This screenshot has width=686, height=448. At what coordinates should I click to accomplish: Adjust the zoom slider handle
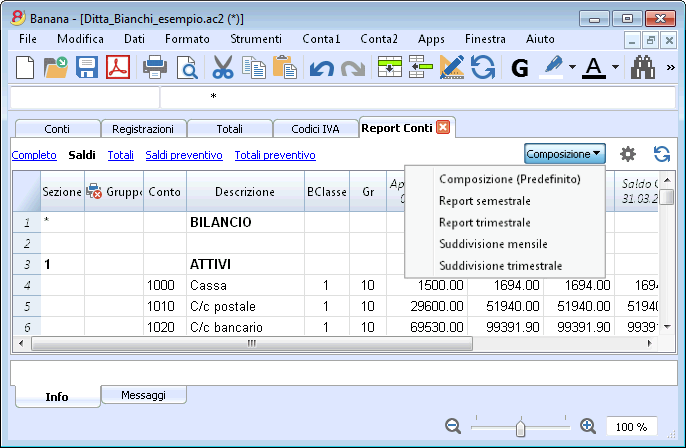pyautogui.click(x=520, y=428)
